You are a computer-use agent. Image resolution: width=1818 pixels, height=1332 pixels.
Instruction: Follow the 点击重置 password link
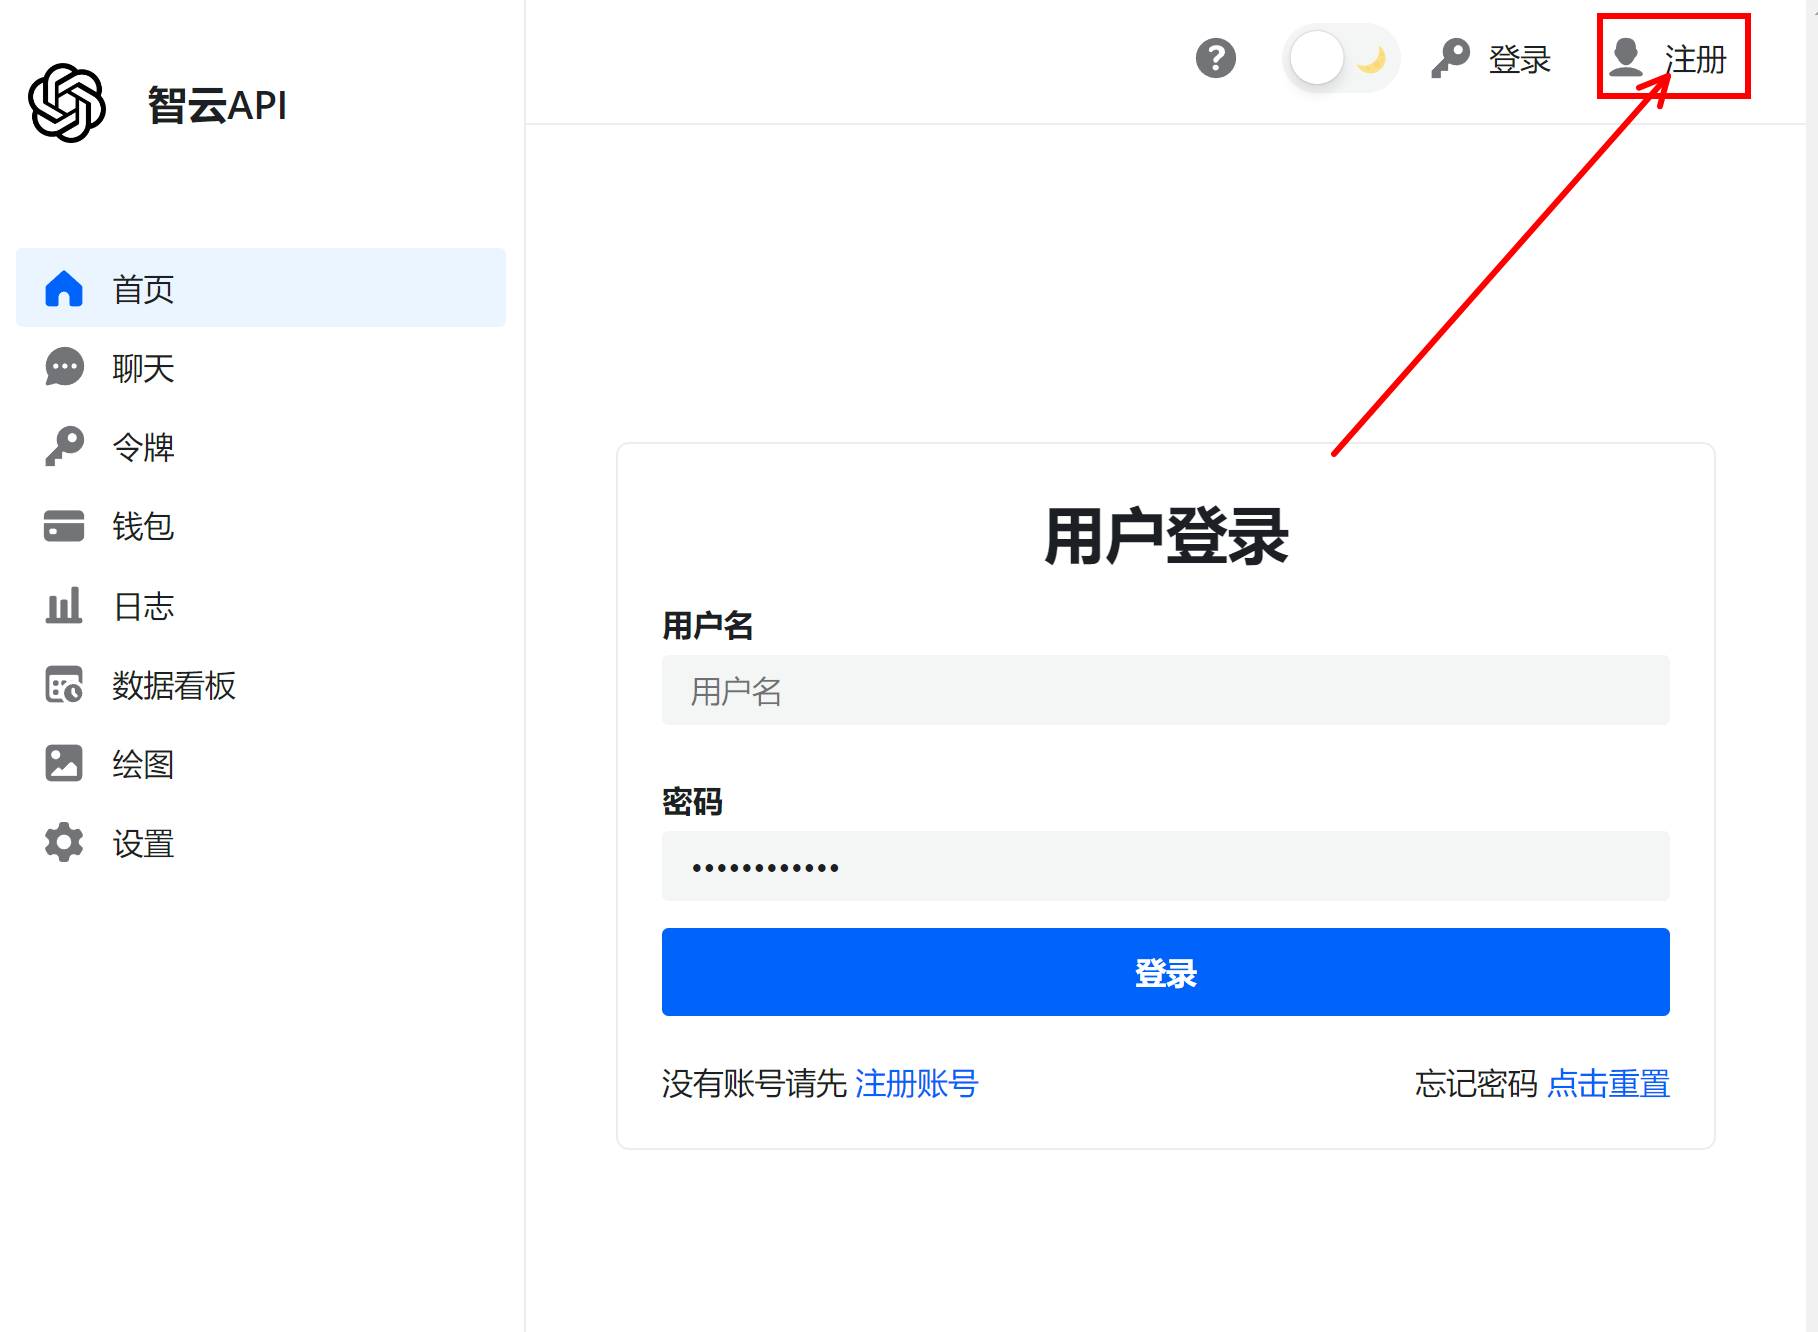[1608, 1083]
